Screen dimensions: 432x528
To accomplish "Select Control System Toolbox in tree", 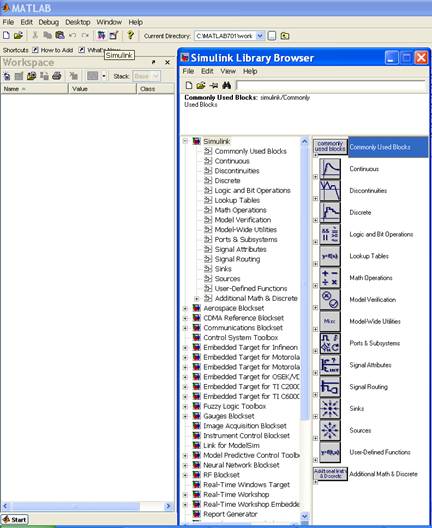I will (x=241, y=337).
